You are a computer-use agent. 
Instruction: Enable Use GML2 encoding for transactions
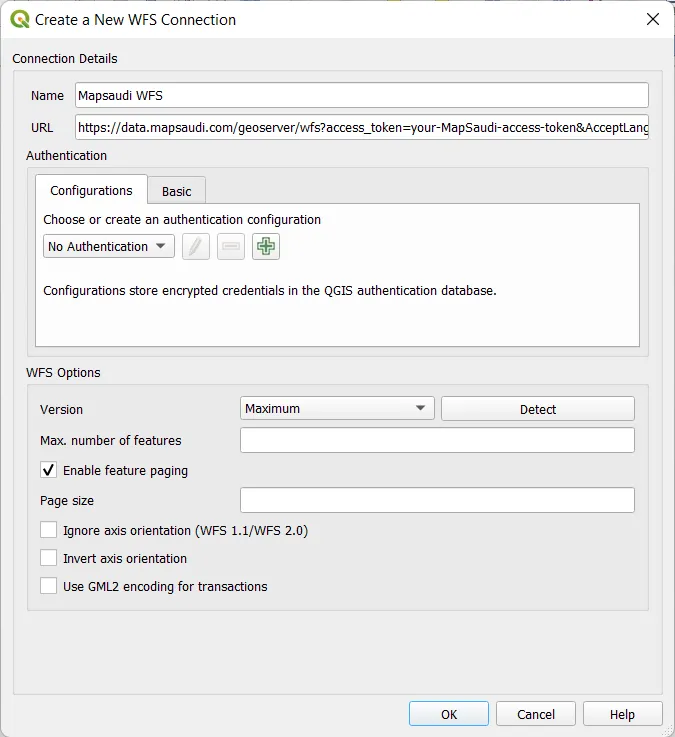click(48, 586)
